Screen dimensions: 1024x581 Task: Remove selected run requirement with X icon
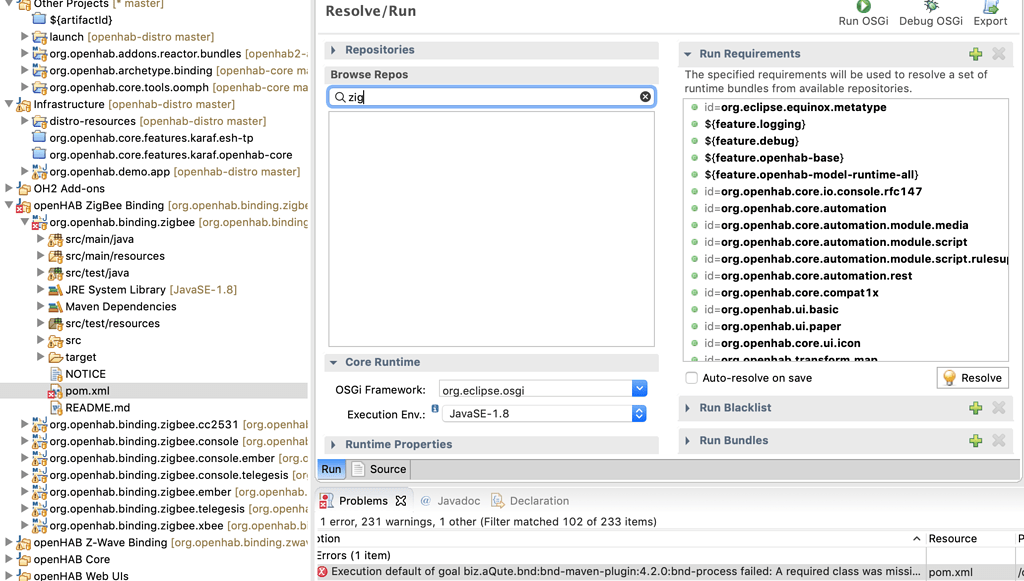(x=999, y=54)
